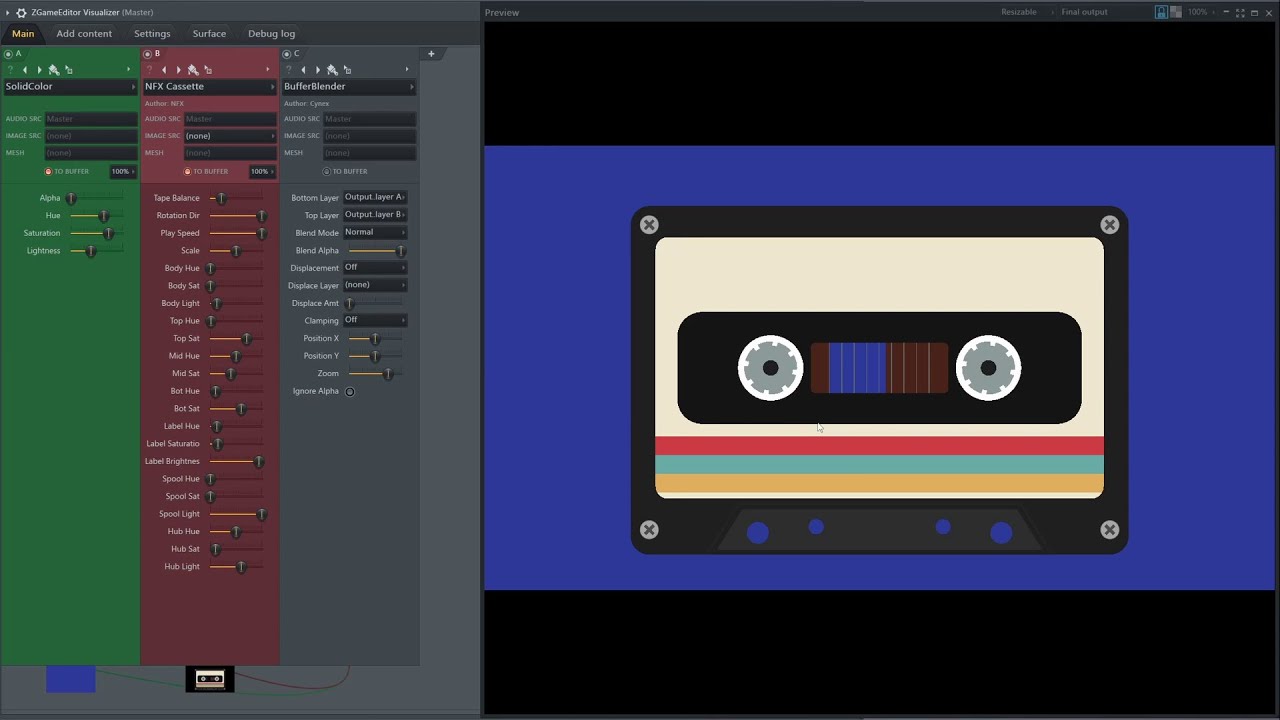Click the Resizable preview option
This screenshot has height=720, width=1280.
click(1019, 12)
